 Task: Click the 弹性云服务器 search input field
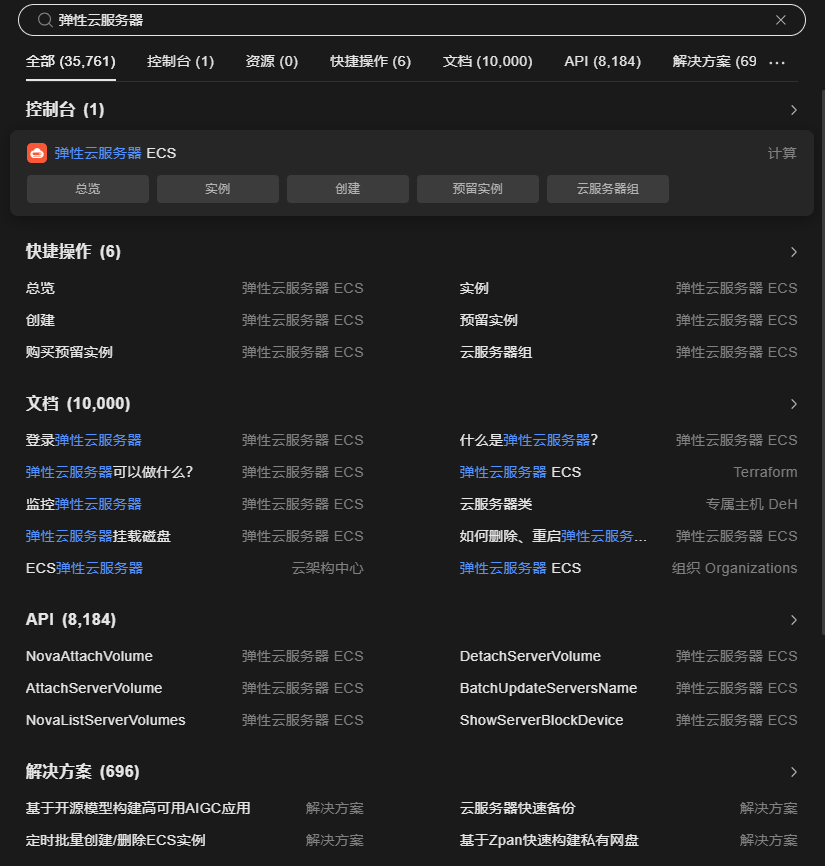(411, 20)
